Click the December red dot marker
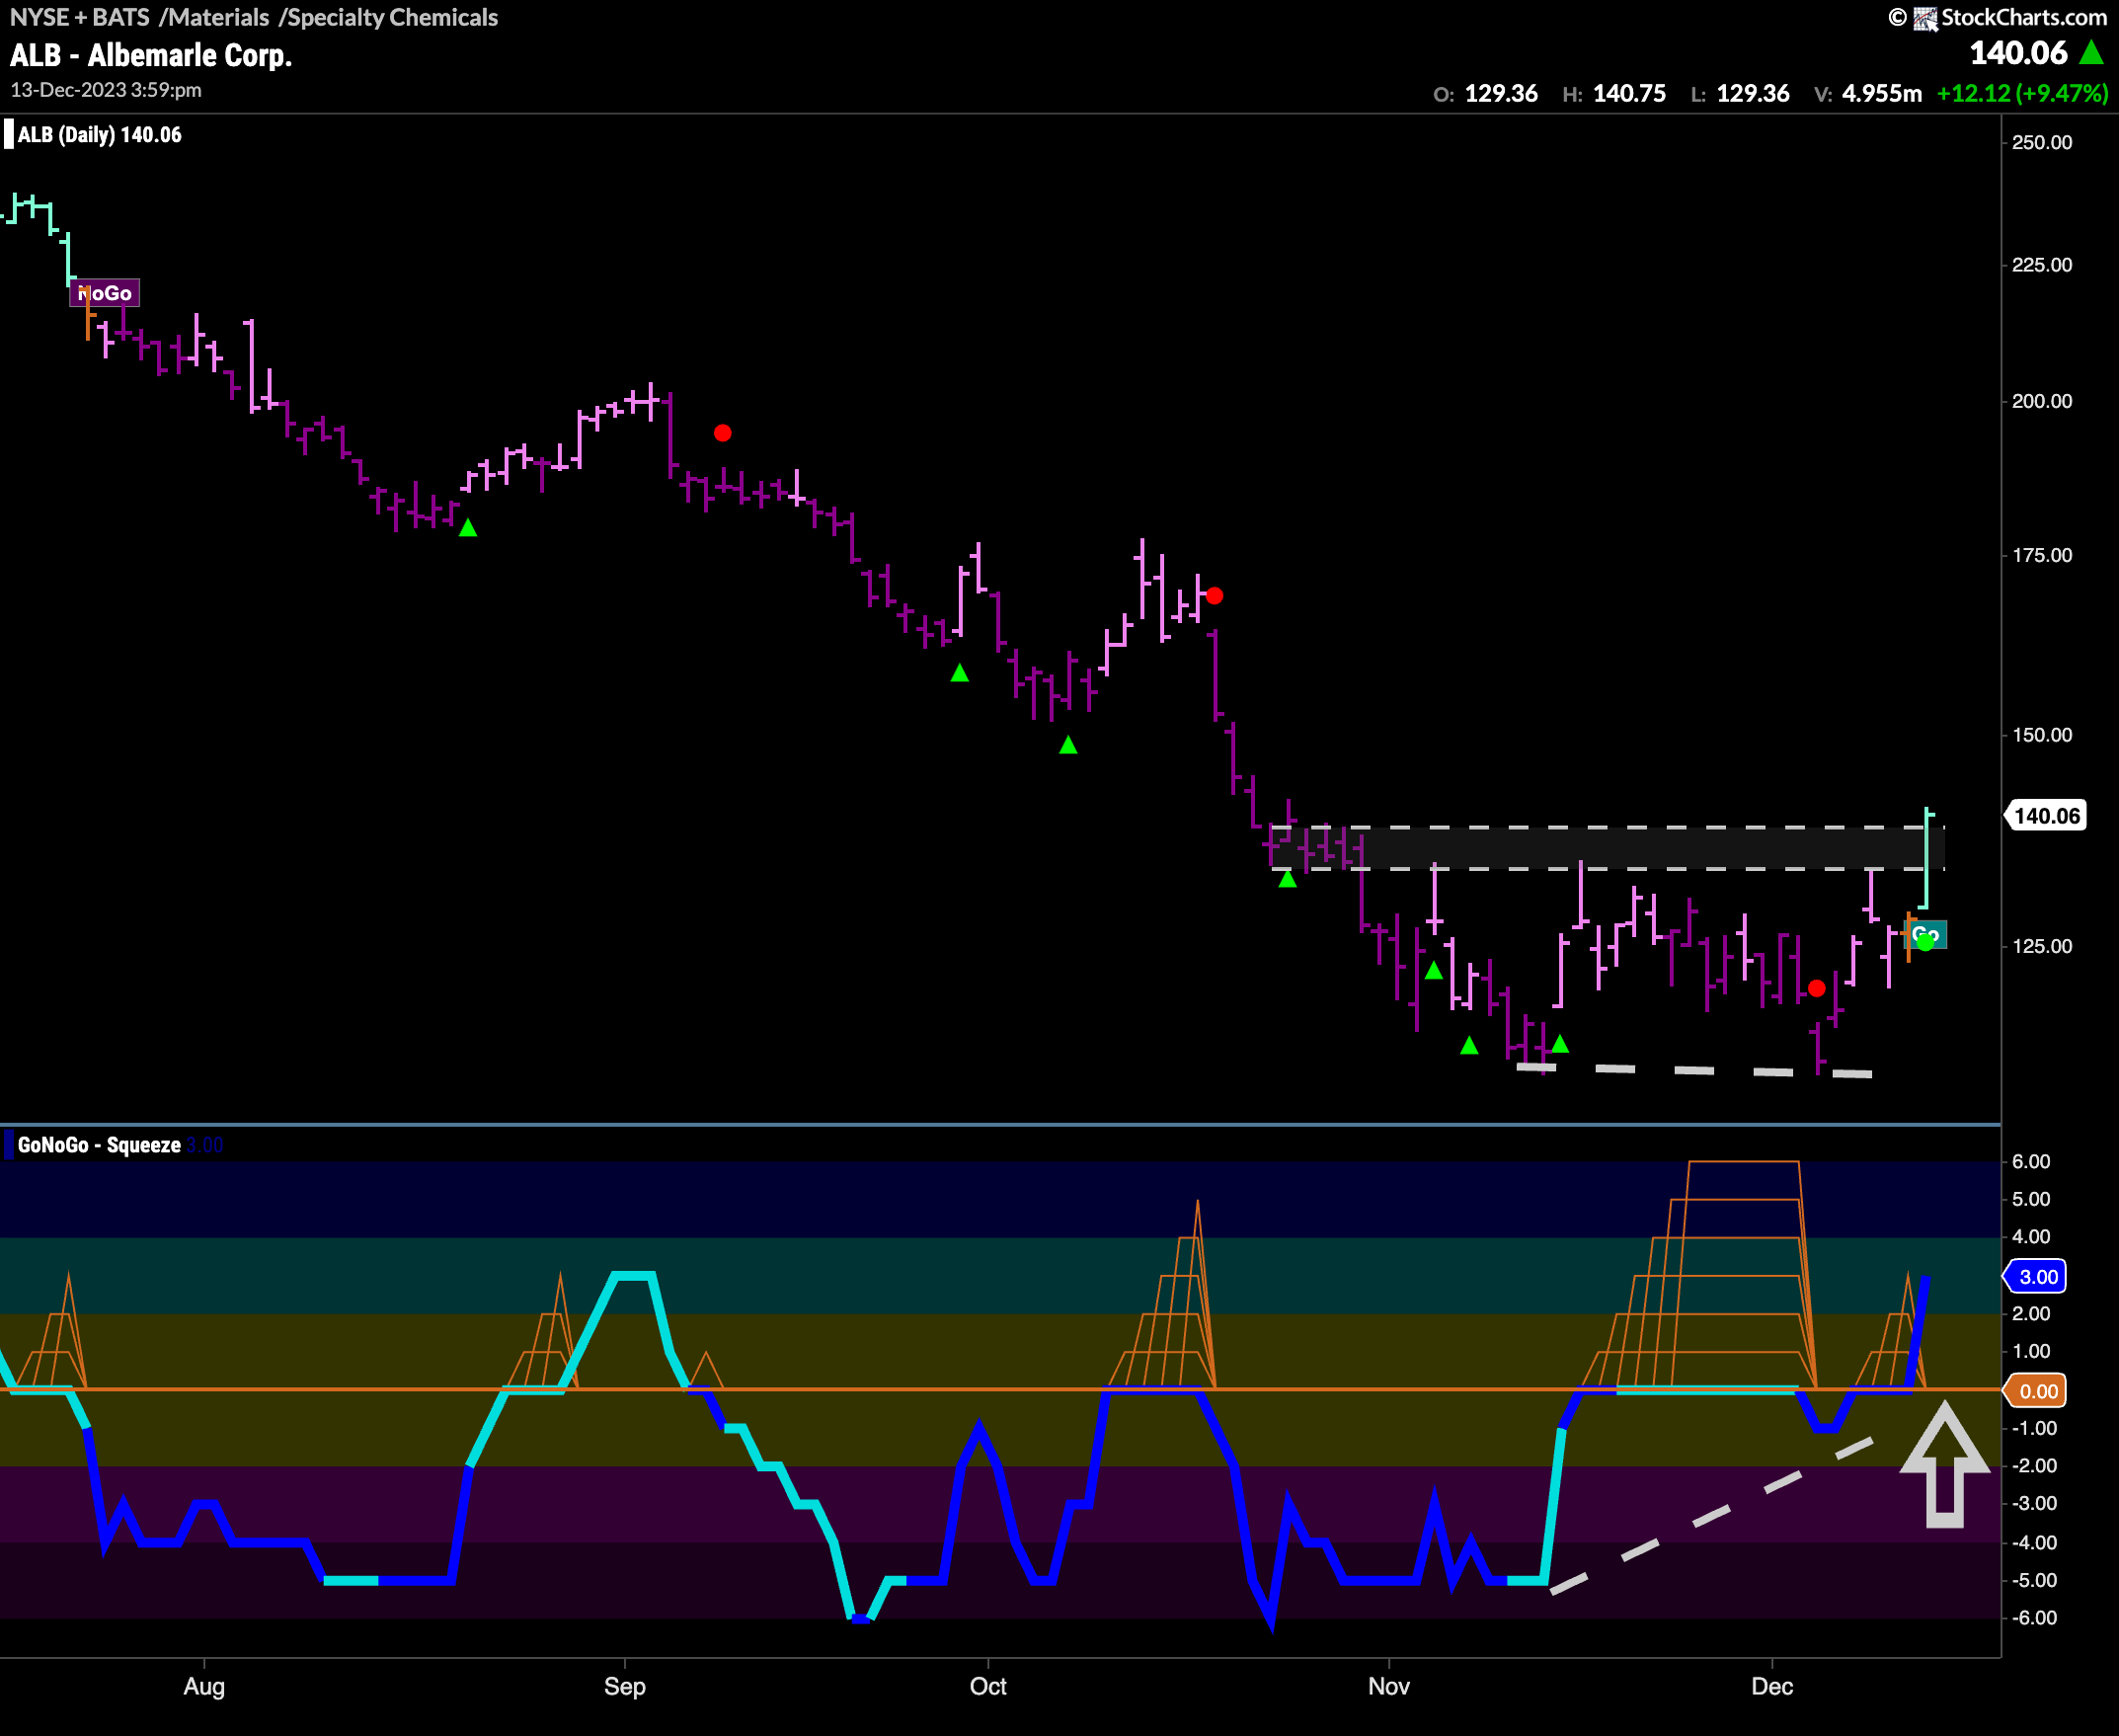The height and width of the screenshot is (1736, 2119). click(x=1817, y=988)
